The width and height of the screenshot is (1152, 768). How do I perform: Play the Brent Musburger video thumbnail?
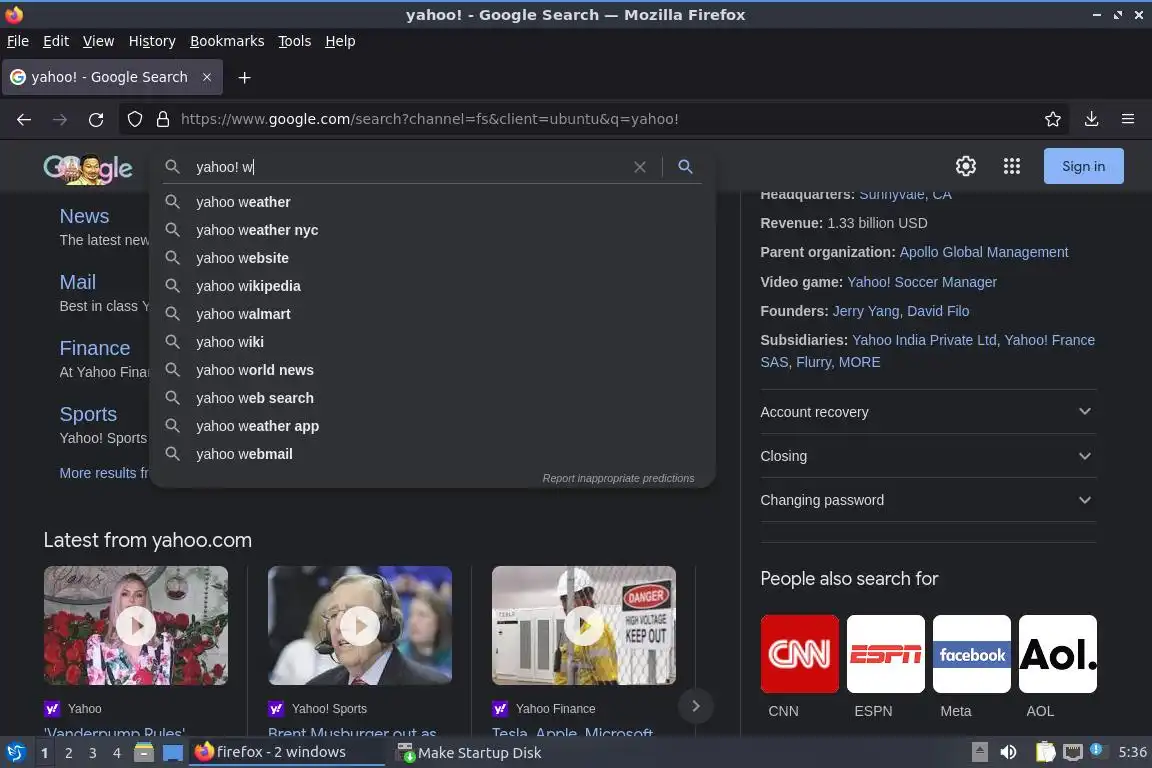tap(360, 625)
